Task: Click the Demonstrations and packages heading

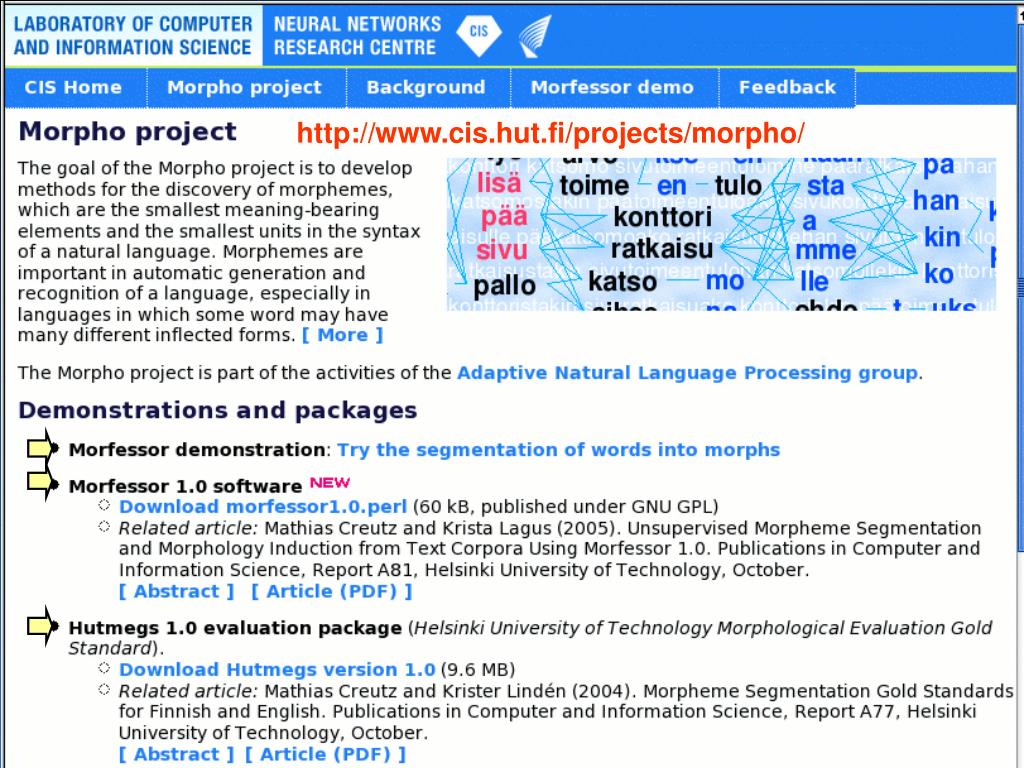Action: point(217,410)
